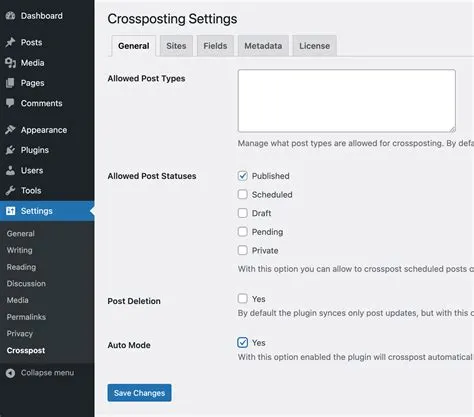This screenshot has height=417, width=474.
Task: Click the Allowed Post Statuses label
Action: [x=152, y=176]
